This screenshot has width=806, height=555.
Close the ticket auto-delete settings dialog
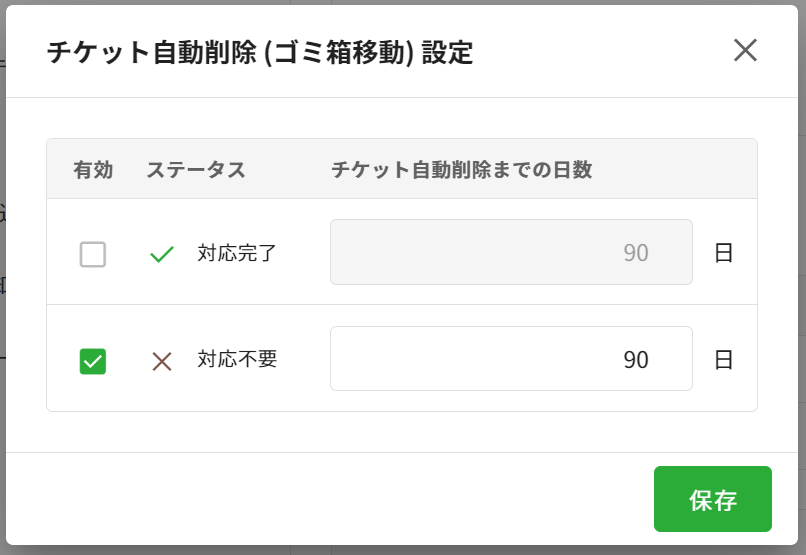pos(745,50)
